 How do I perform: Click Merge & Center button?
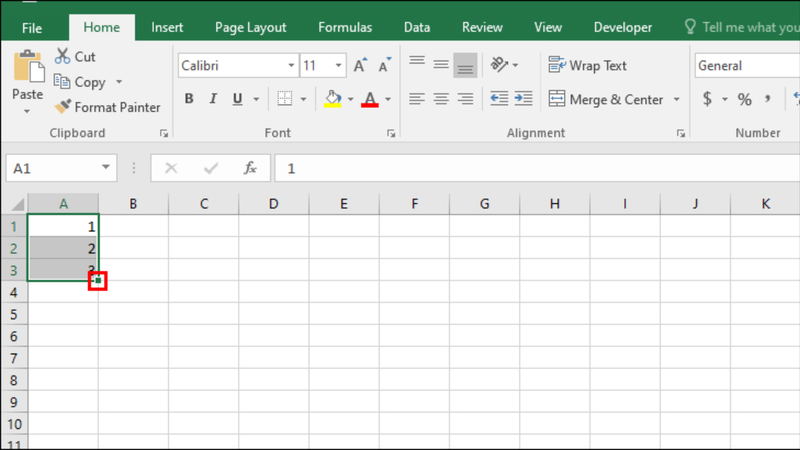[606, 99]
